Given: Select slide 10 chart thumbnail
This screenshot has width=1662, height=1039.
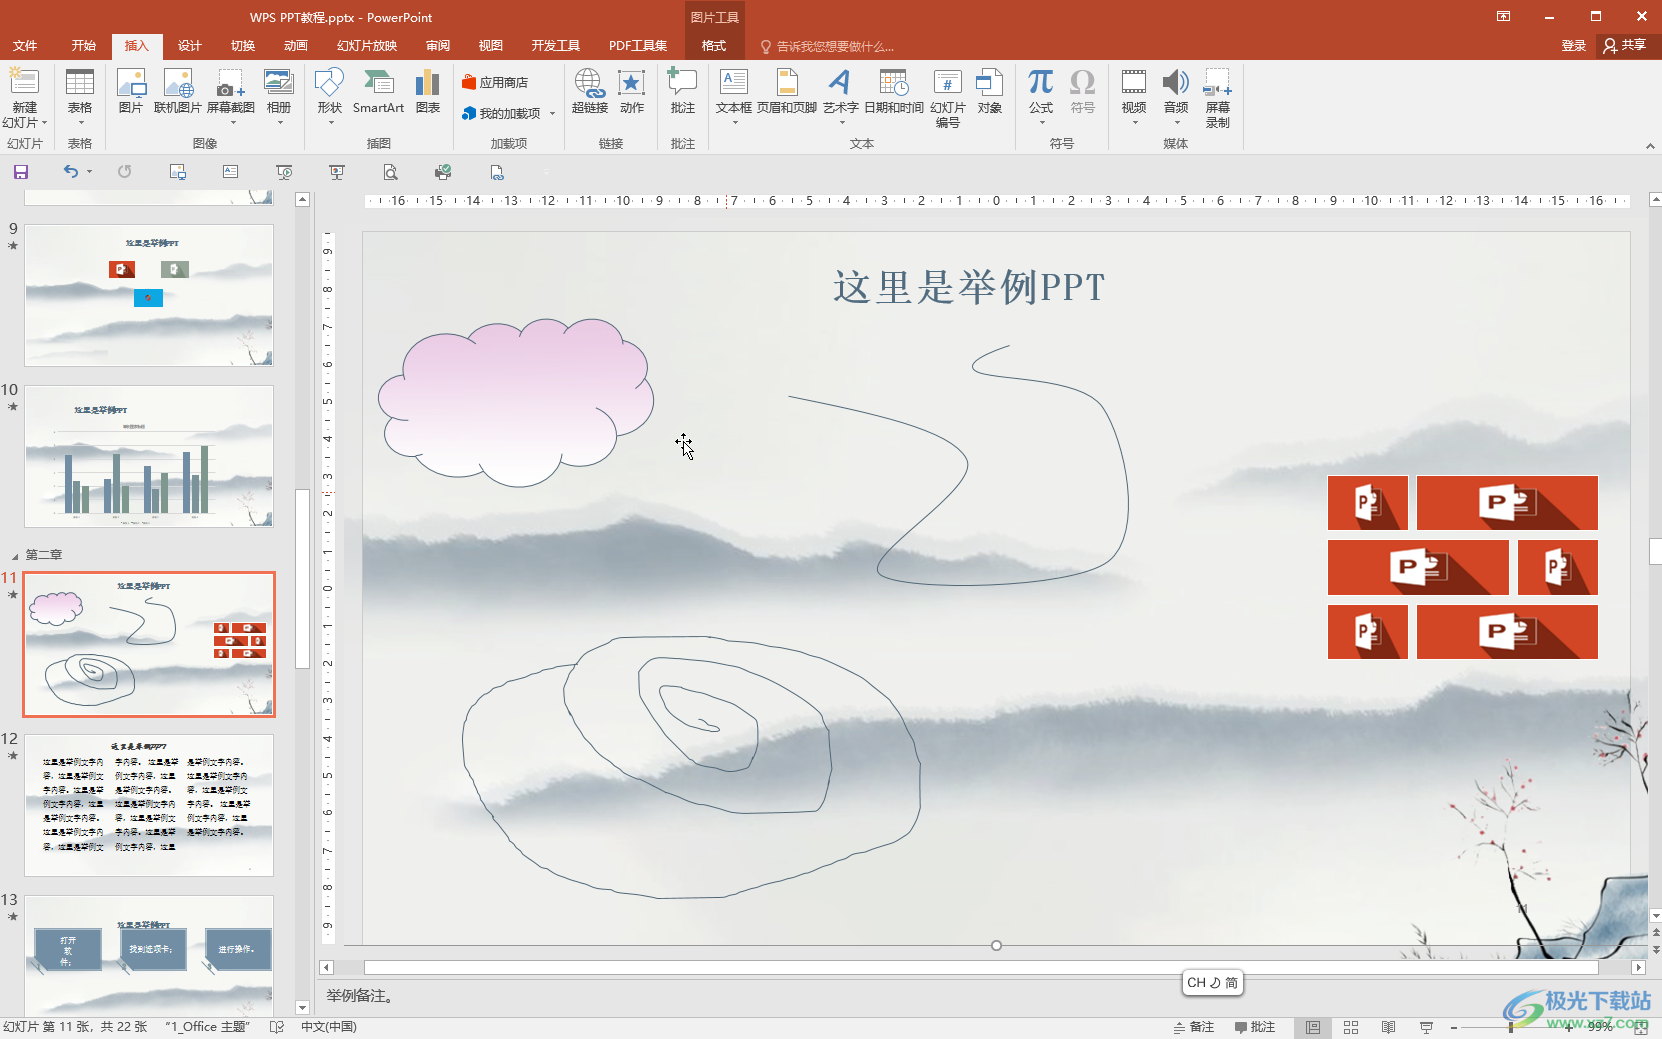Looking at the screenshot, I should click(x=149, y=457).
